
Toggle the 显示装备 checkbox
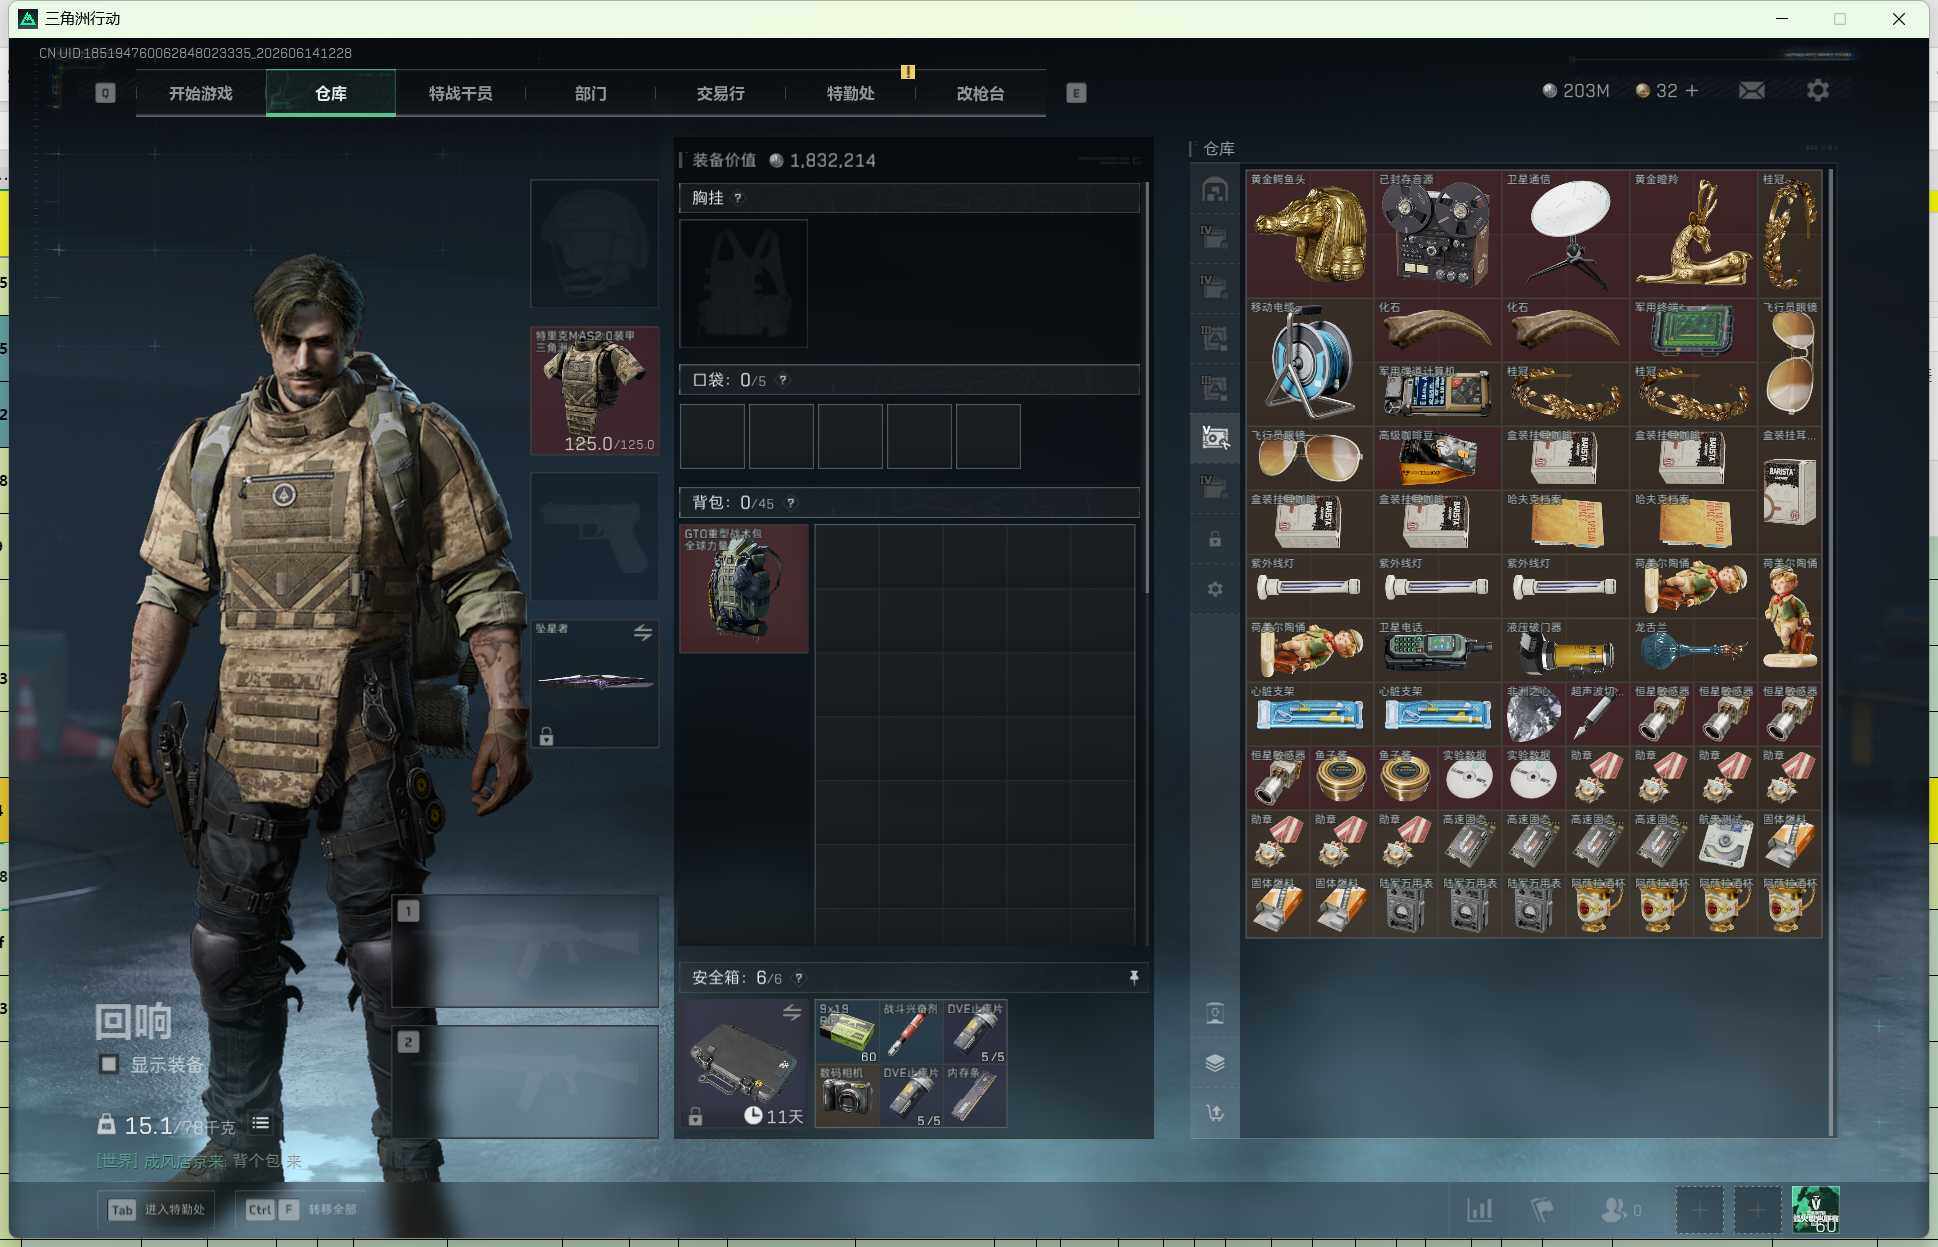(x=109, y=1064)
